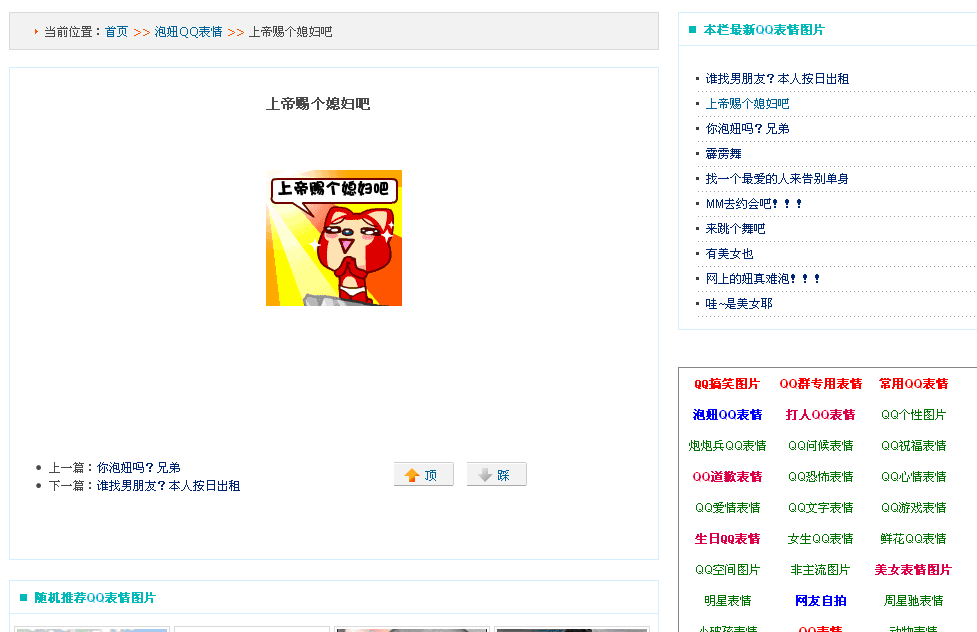Open next article 谁找男朋友？本人按日出租

click(x=168, y=486)
